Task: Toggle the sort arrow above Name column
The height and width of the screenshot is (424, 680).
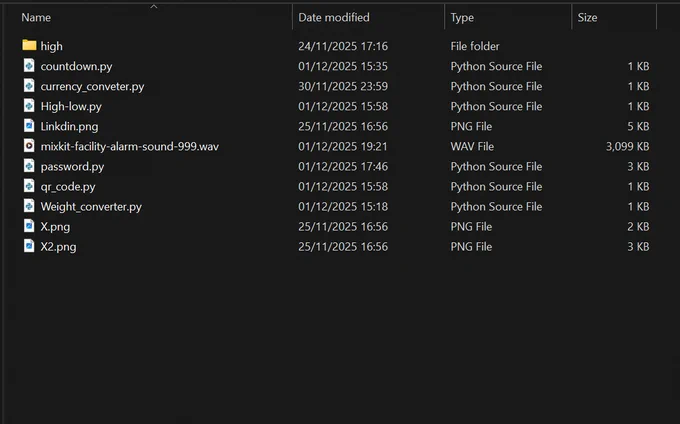Action: (154, 6)
